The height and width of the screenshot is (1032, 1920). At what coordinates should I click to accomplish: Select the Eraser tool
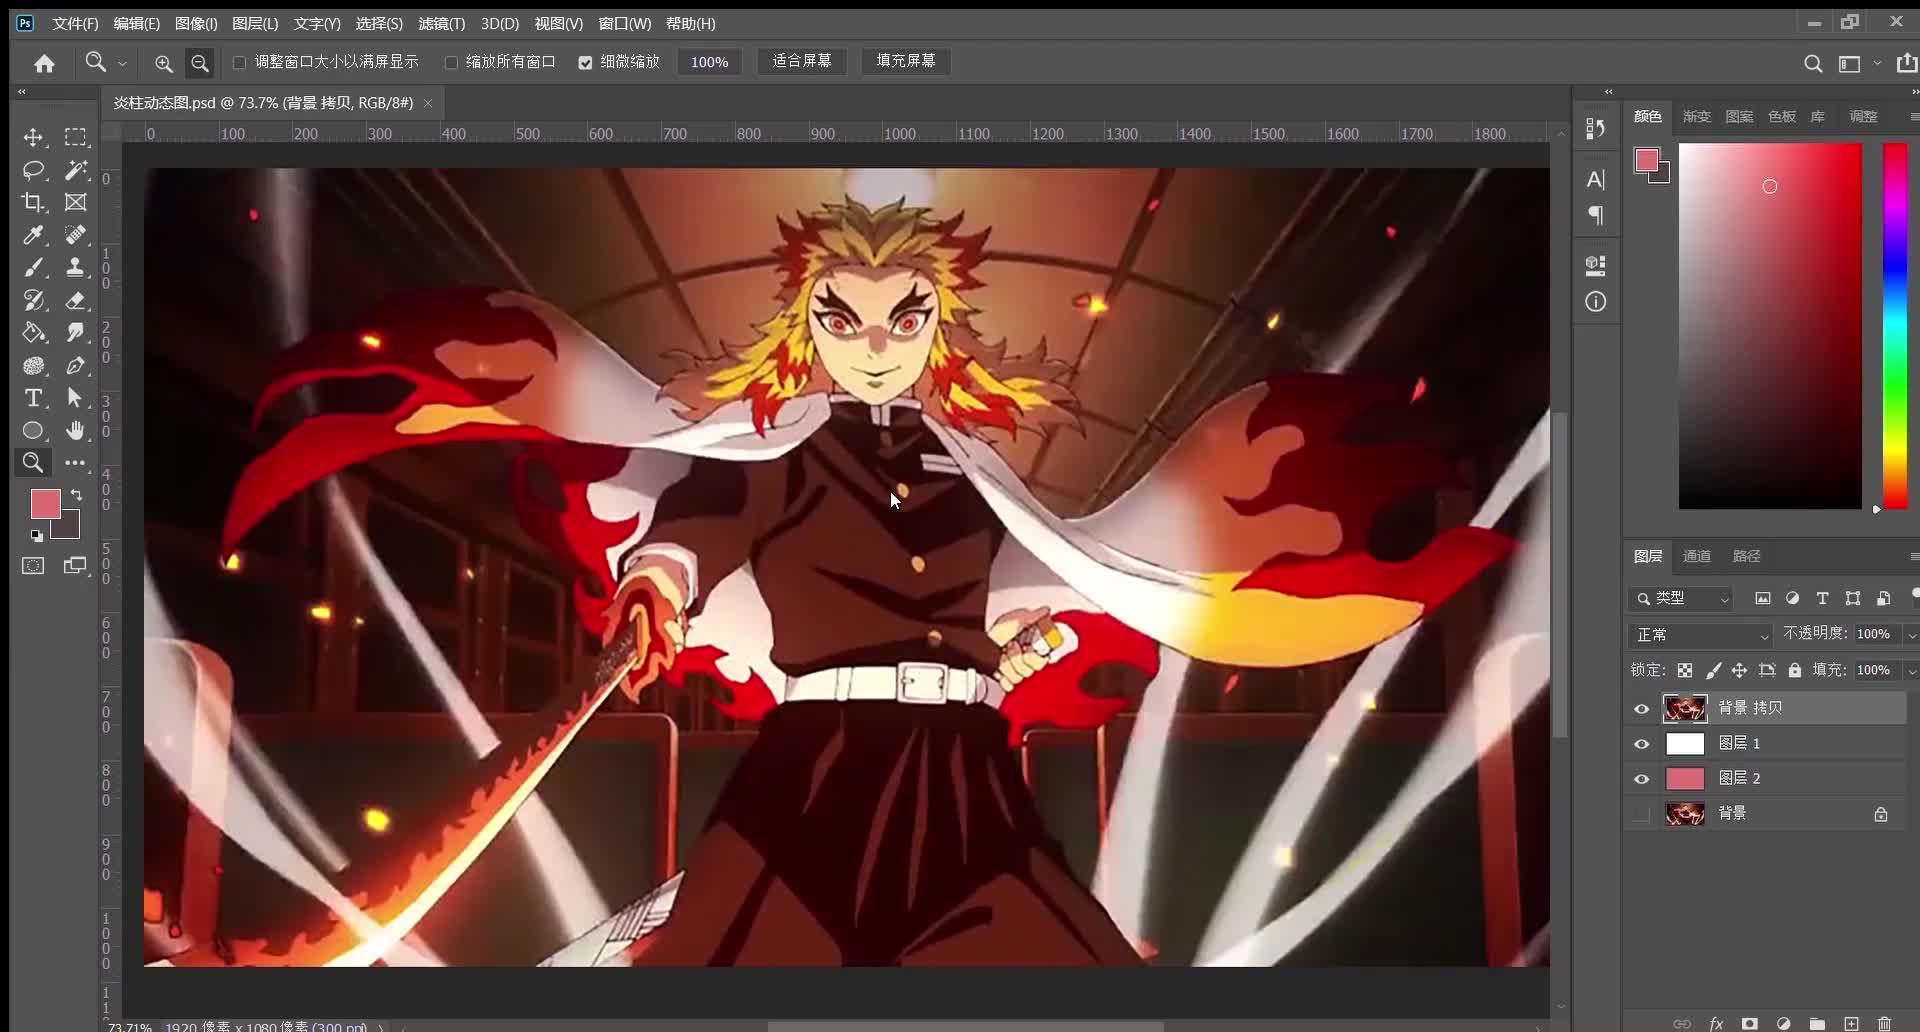click(x=76, y=300)
